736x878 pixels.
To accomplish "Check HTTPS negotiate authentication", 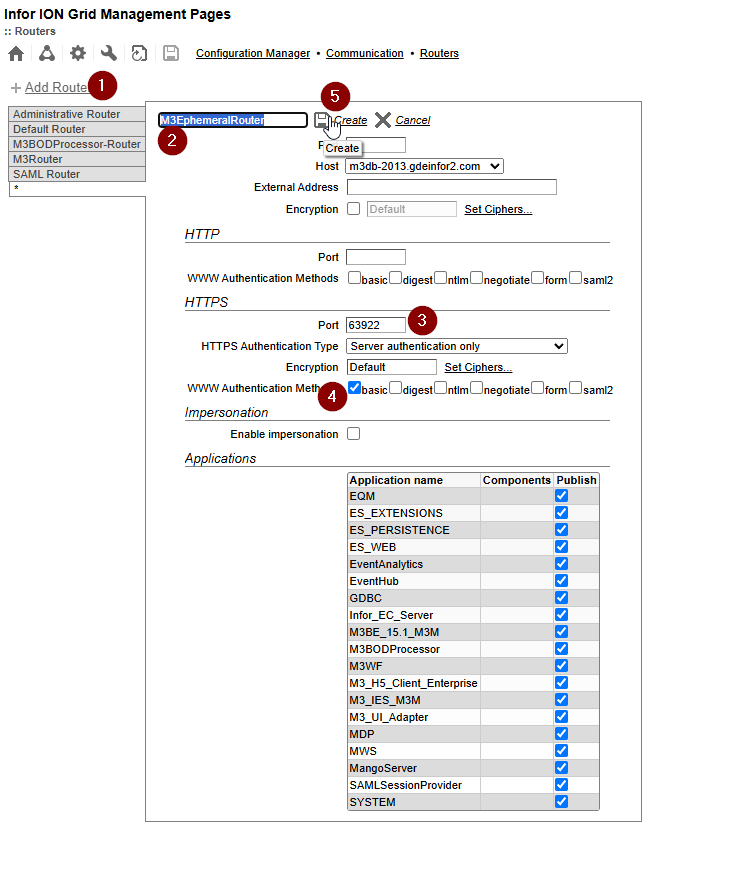I will (x=477, y=387).
